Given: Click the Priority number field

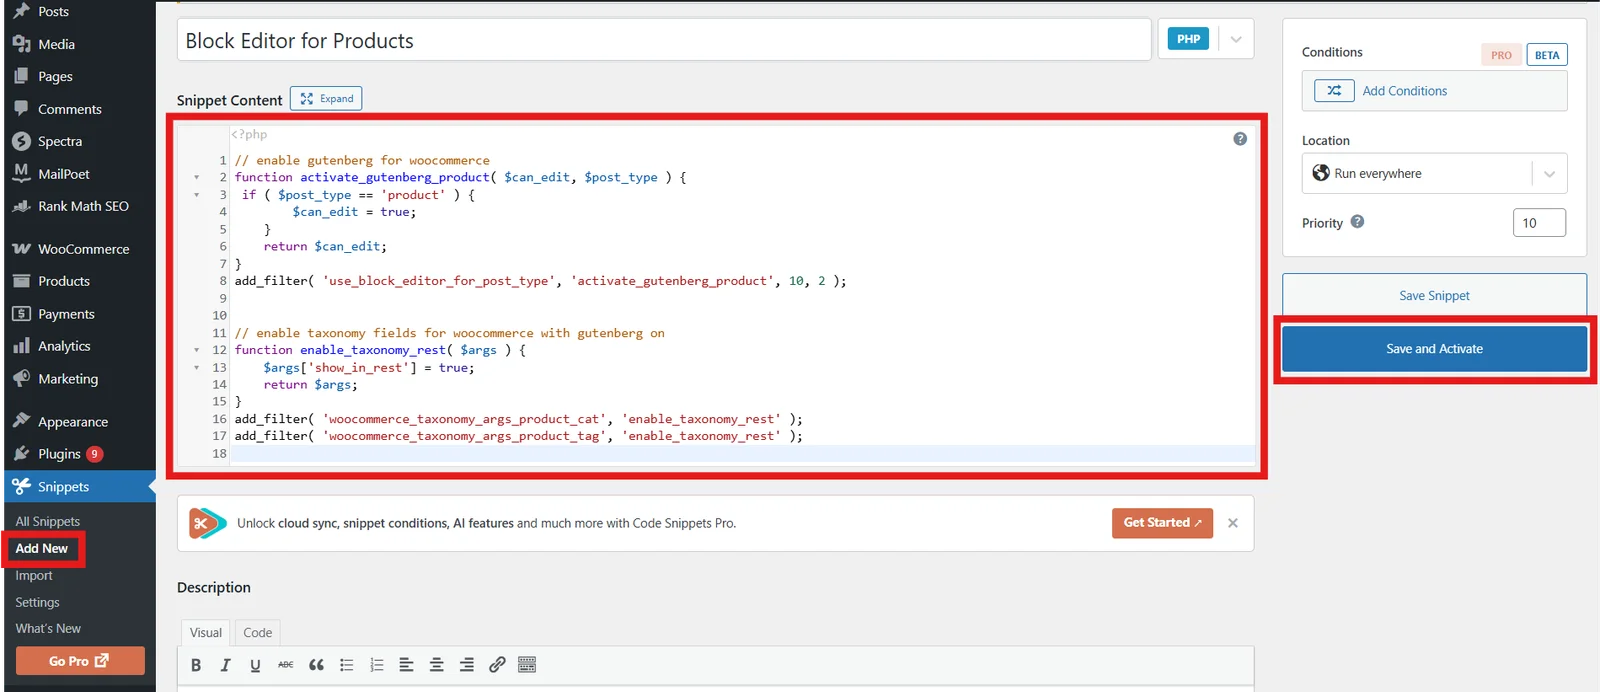Looking at the screenshot, I should [x=1539, y=223].
